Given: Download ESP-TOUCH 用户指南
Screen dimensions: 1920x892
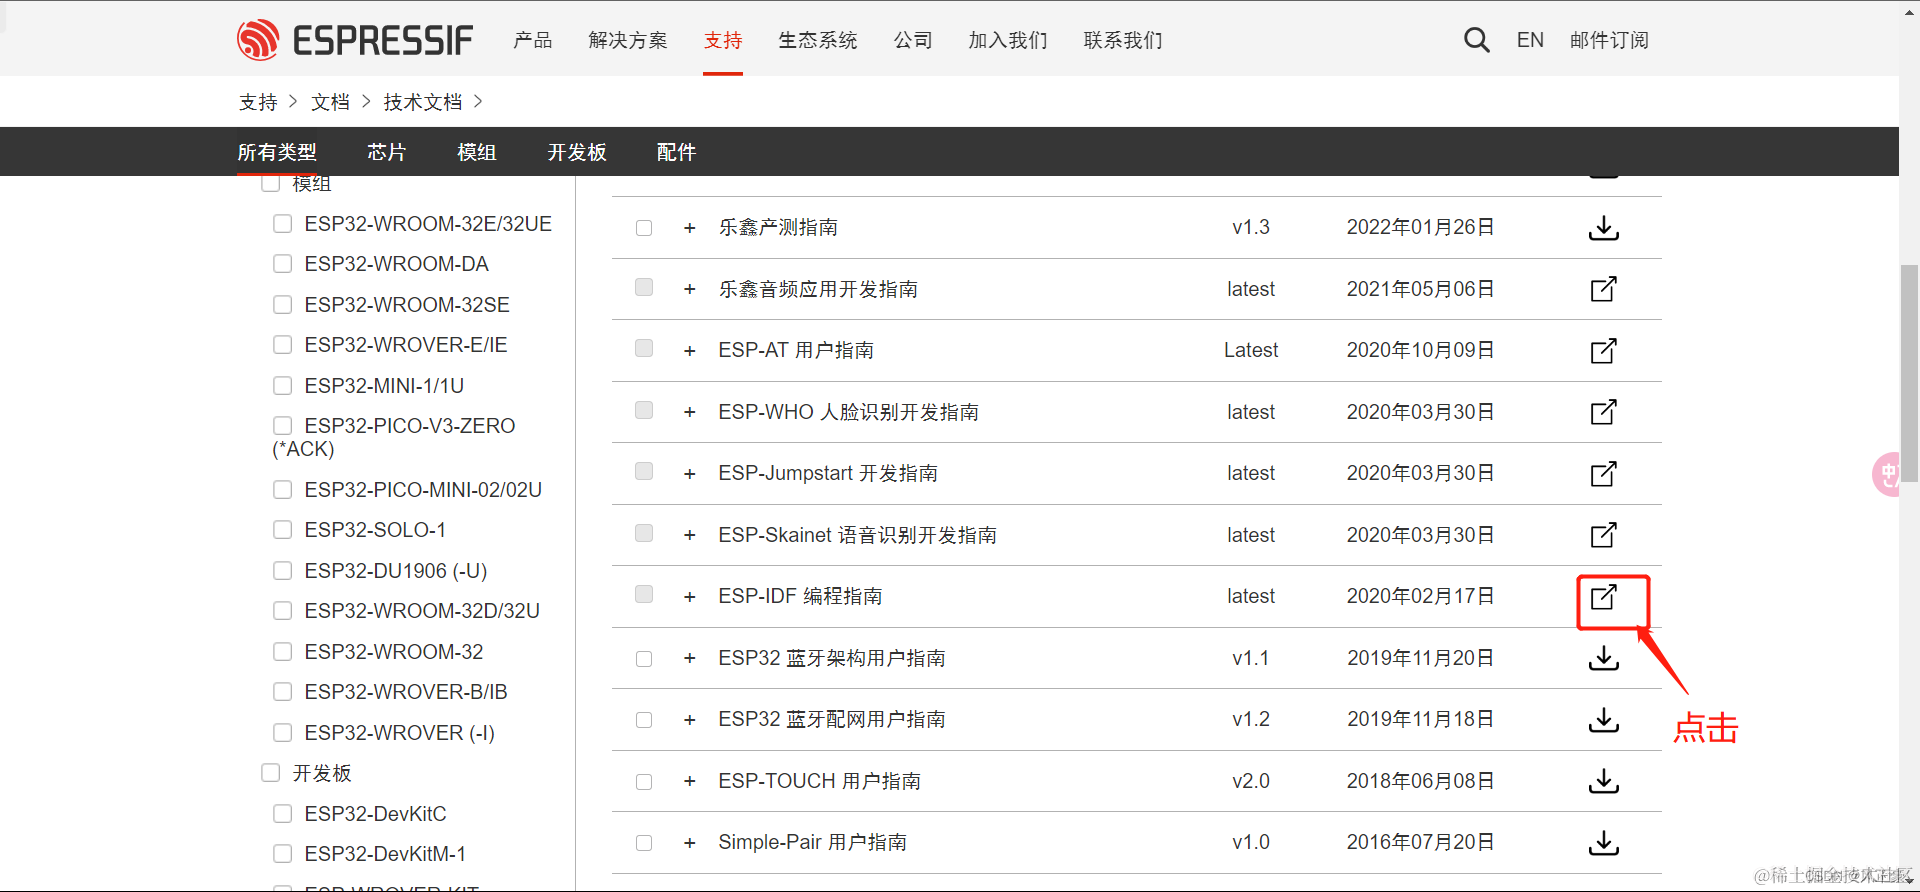Looking at the screenshot, I should point(1603,781).
